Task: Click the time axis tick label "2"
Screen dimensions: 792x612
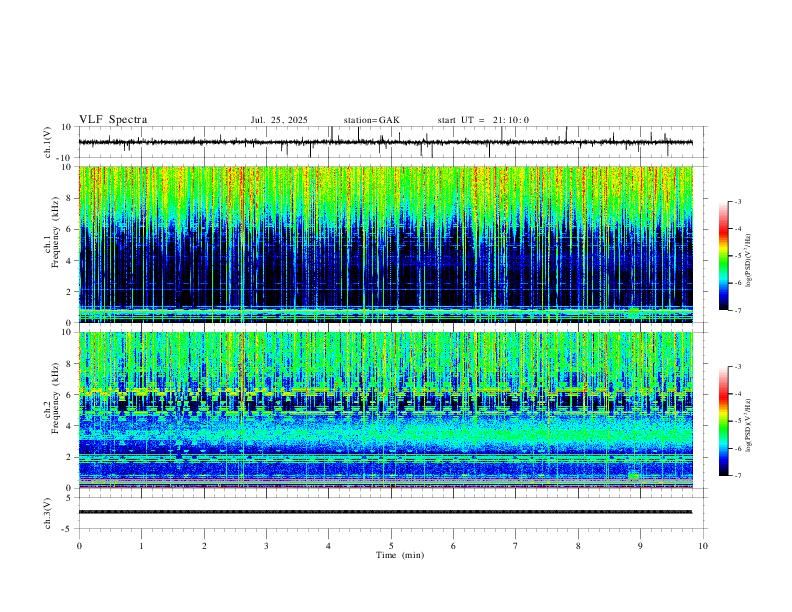Action: [x=204, y=546]
